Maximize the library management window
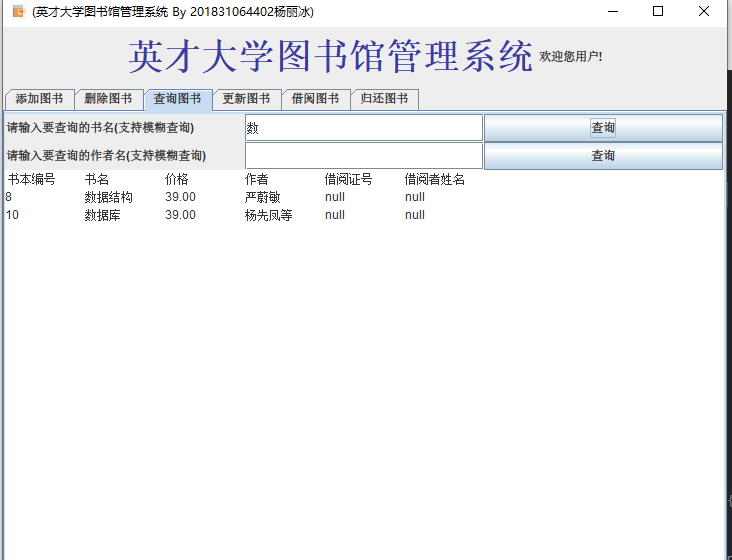The image size is (732, 560). point(658,11)
